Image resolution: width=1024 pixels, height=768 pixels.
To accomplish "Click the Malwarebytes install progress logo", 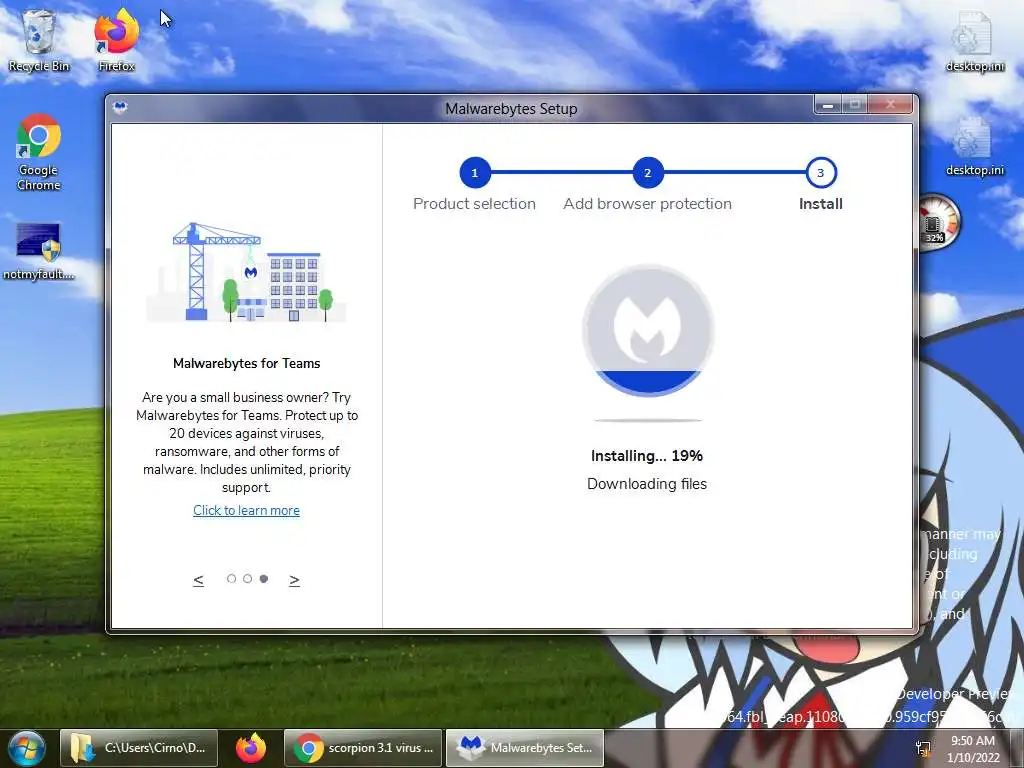I will pyautogui.click(x=648, y=330).
